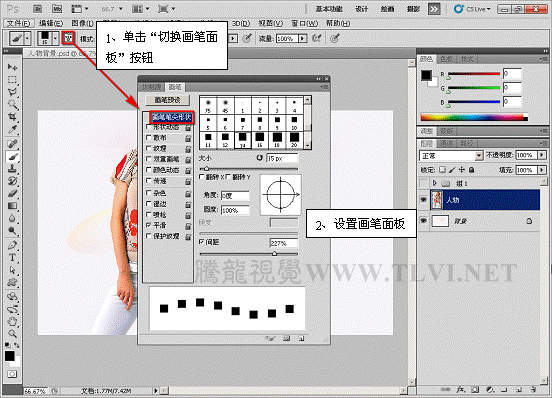
Task: Expand the 组 1 layer group
Action: coord(434,183)
